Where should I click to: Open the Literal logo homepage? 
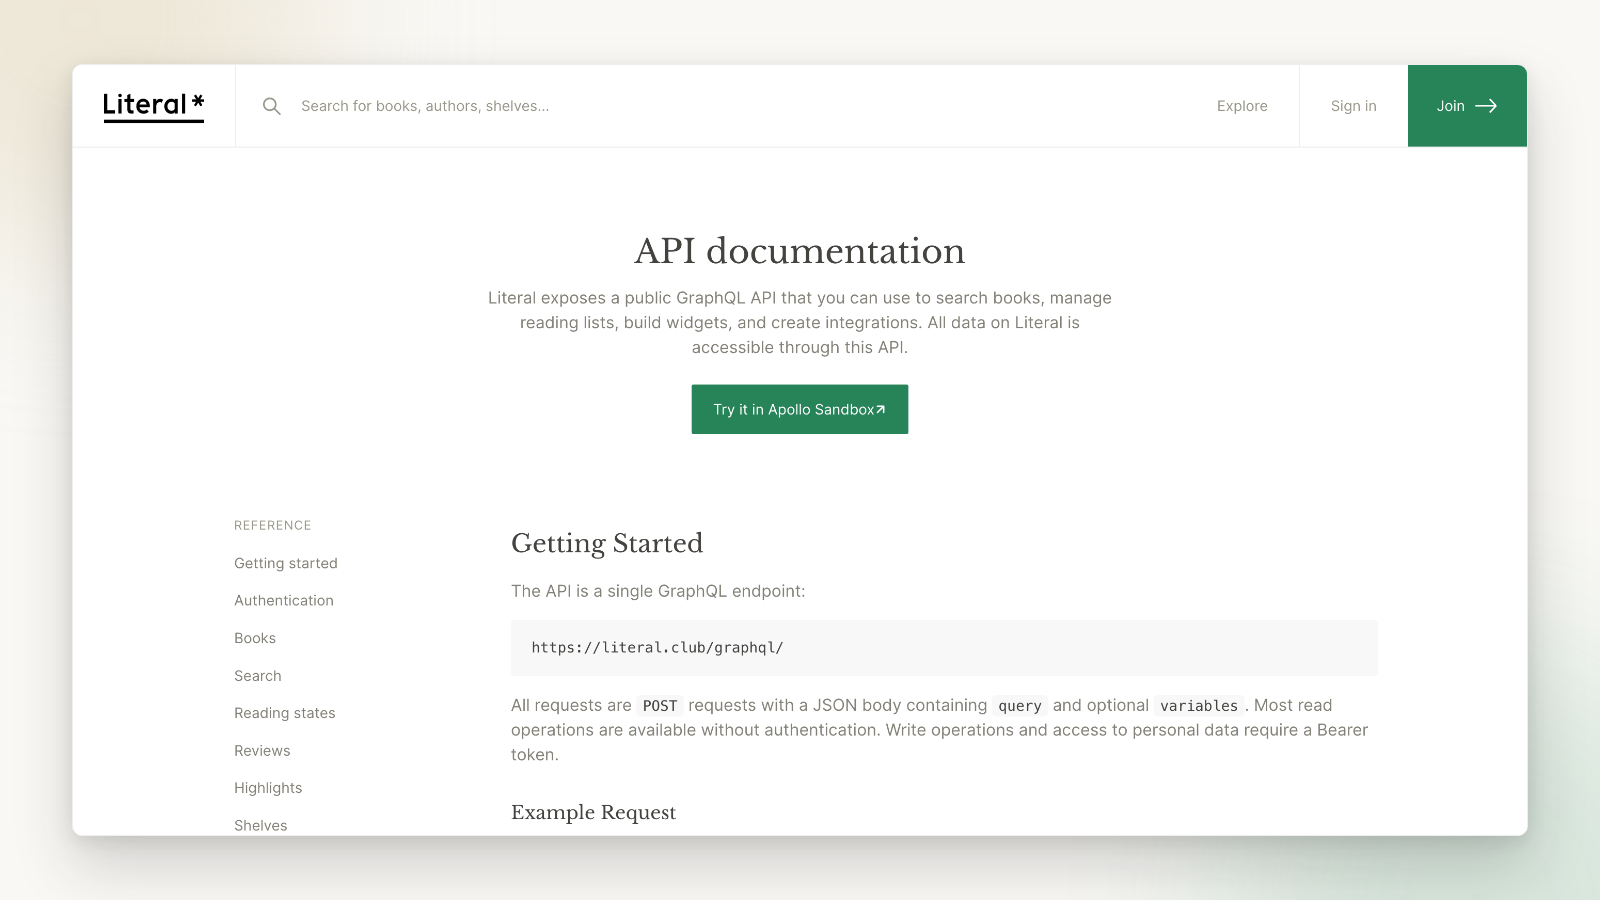(153, 106)
